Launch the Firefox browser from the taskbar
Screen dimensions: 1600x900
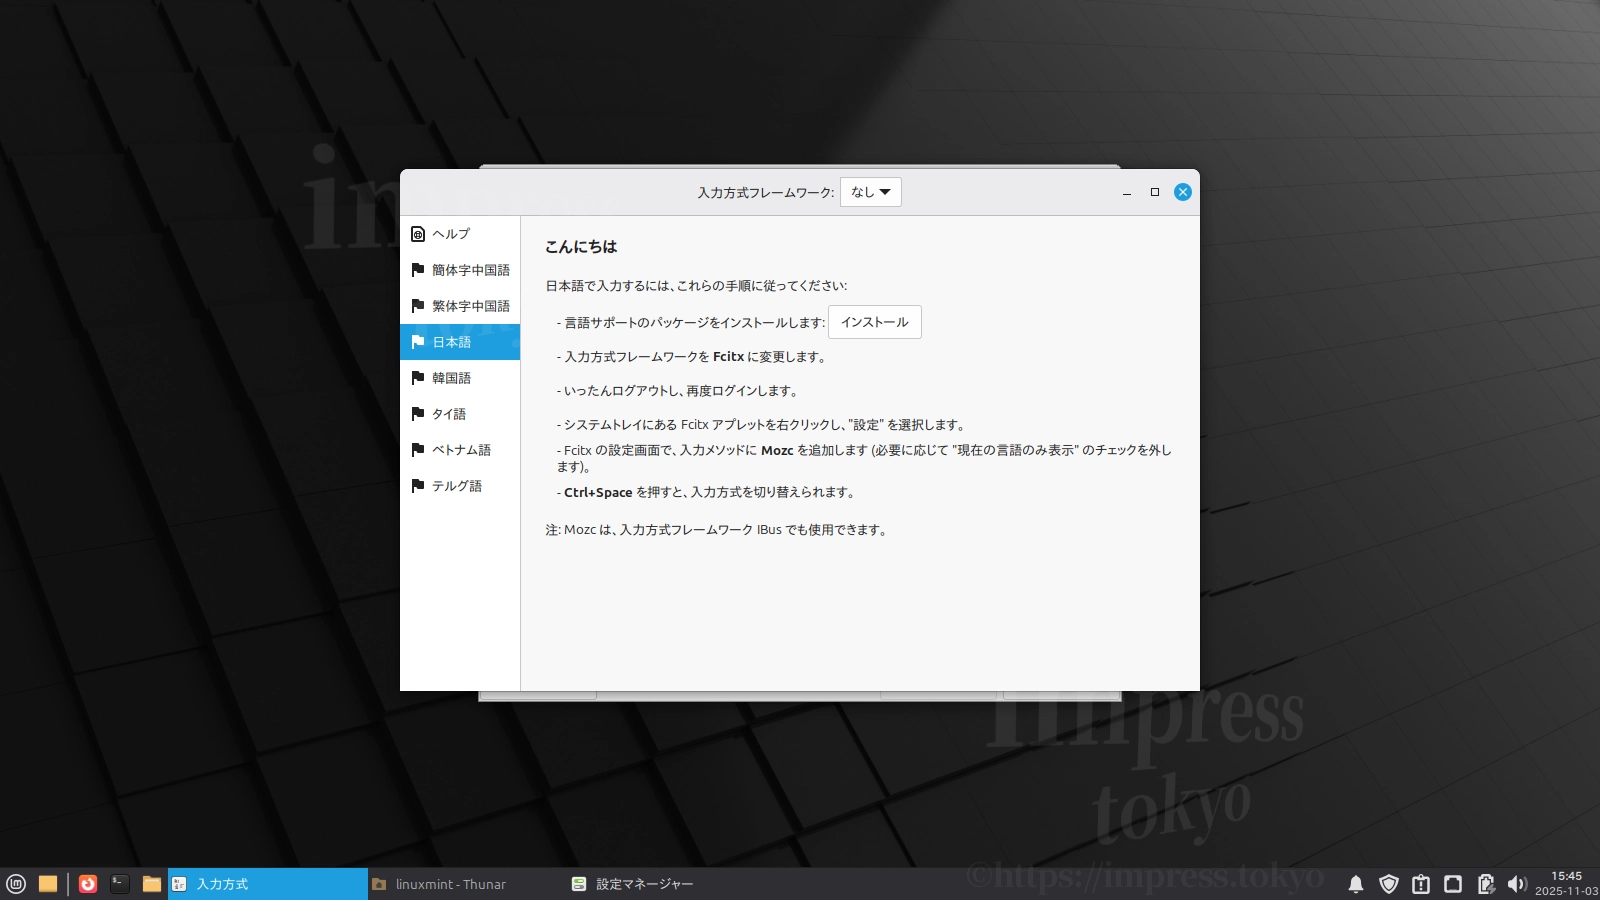point(88,884)
